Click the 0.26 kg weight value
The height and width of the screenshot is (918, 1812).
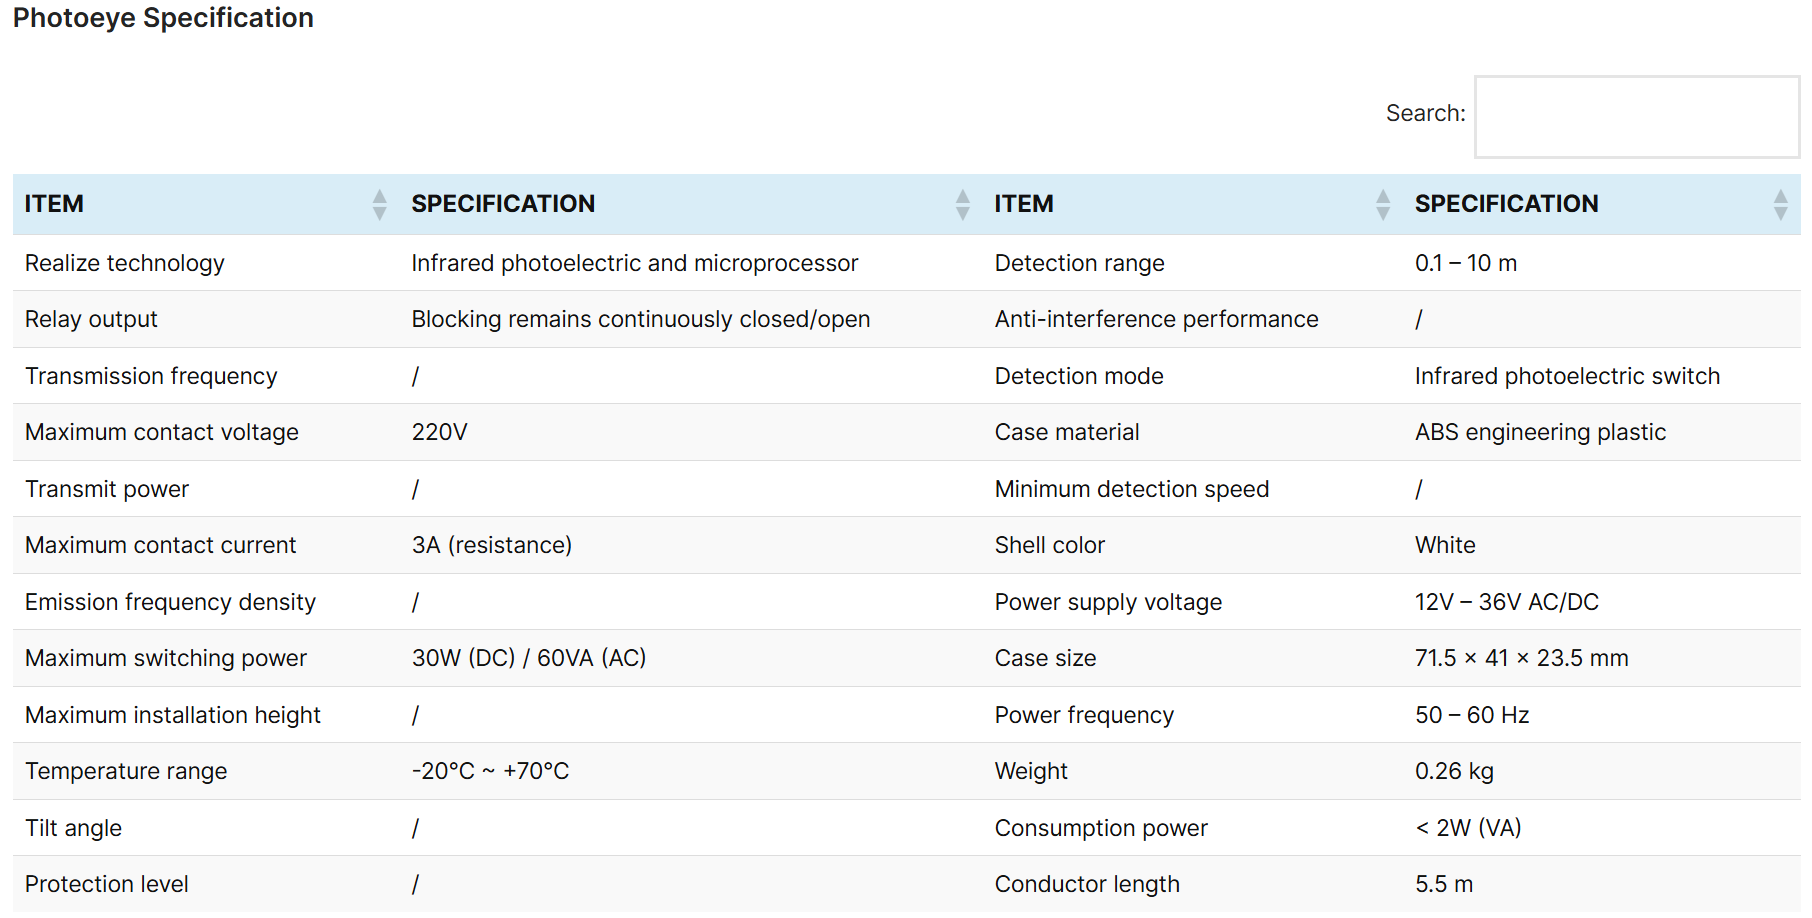coord(1454,771)
